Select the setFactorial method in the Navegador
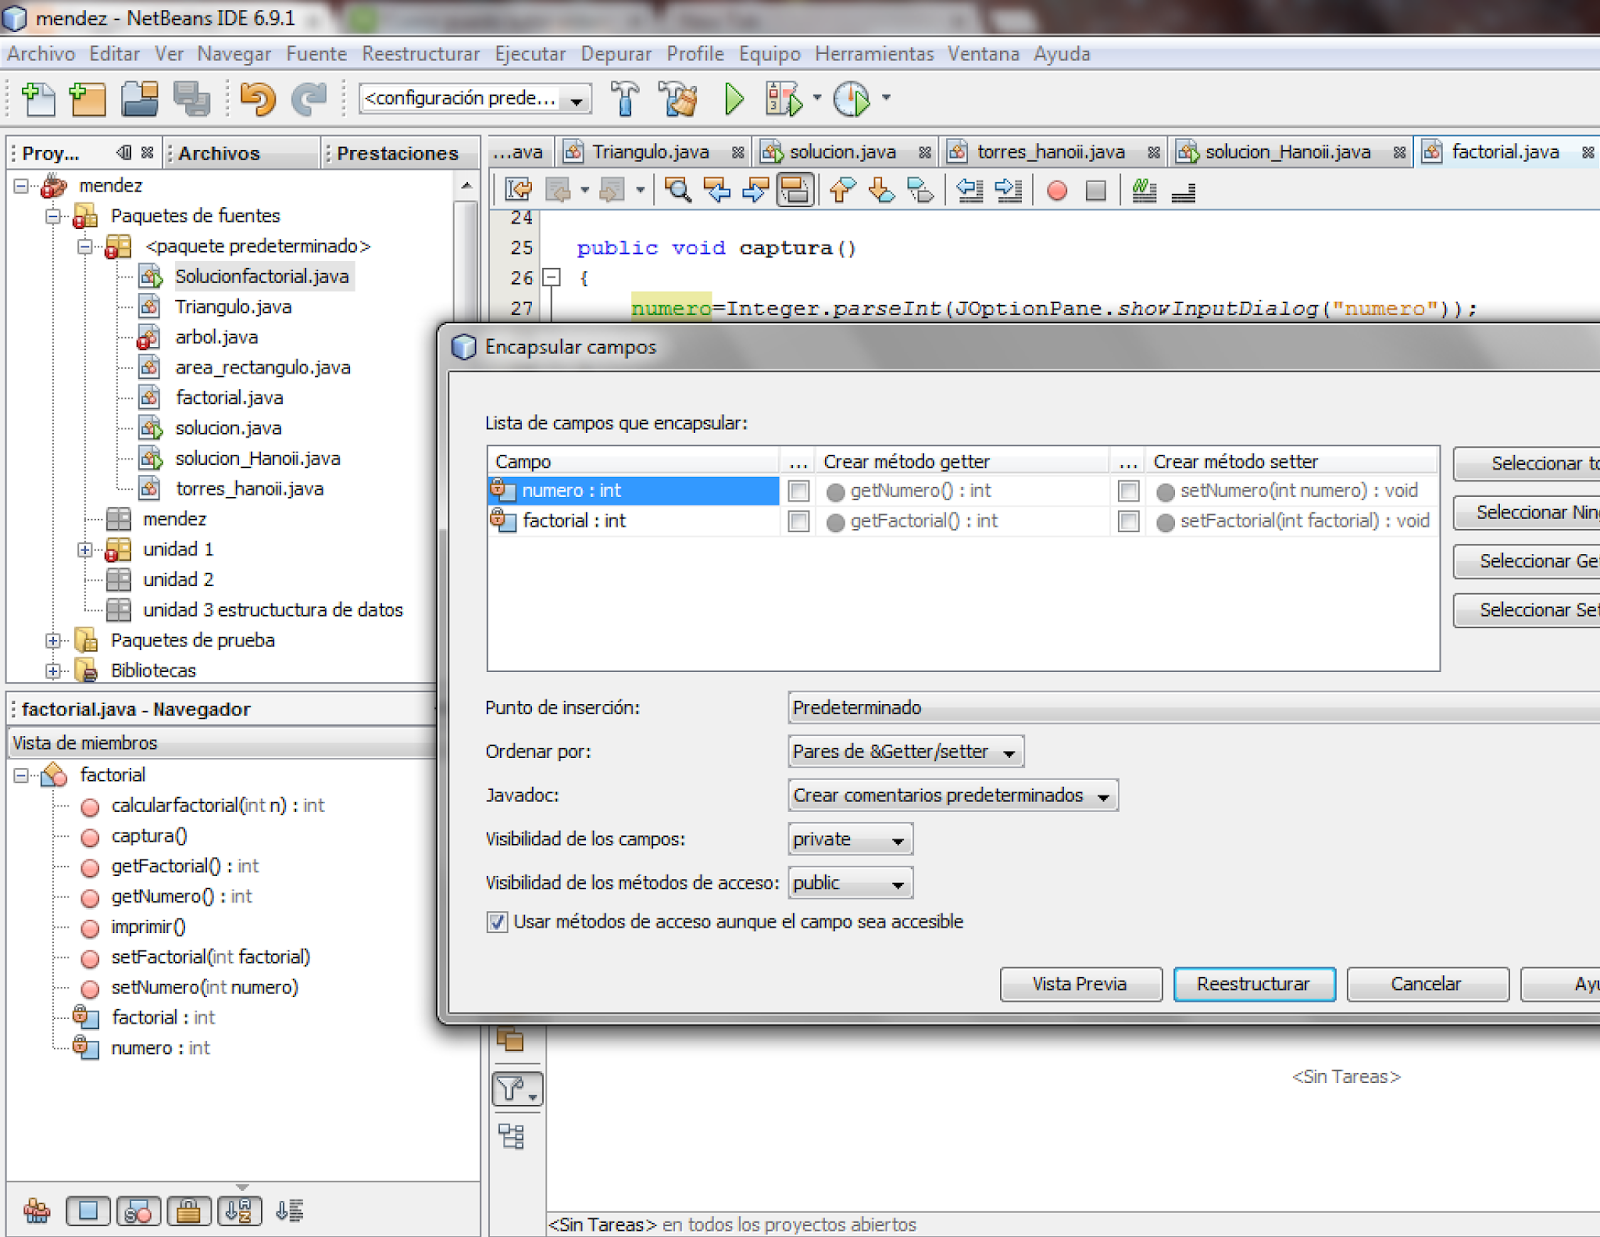 209,957
